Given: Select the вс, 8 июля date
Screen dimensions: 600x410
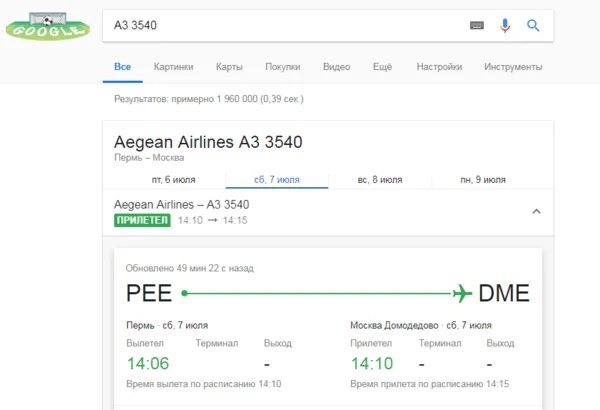Looking at the screenshot, I should tap(380, 180).
